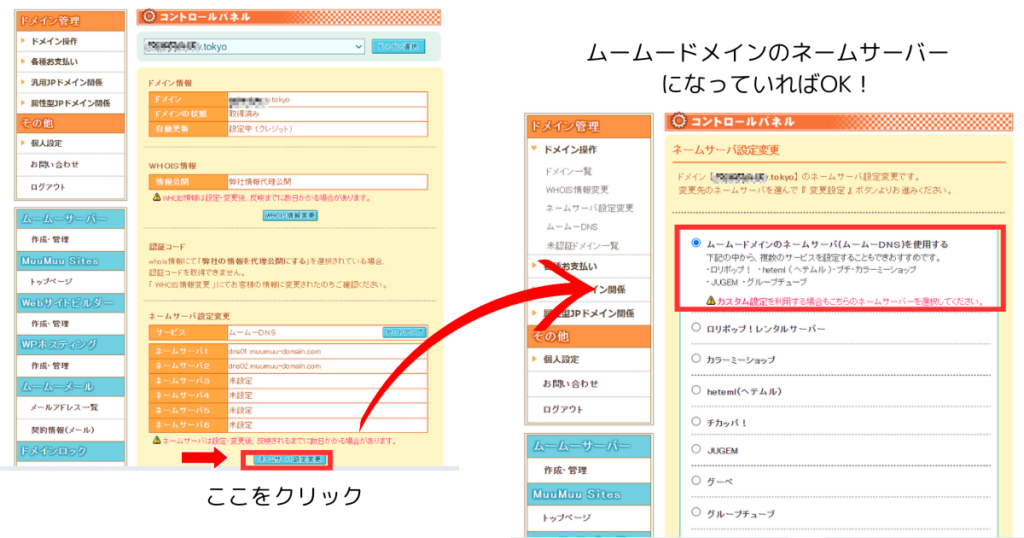This screenshot has height=538, width=1024.
Task: Click ログアウト in the left sidebar
Action: [48, 187]
